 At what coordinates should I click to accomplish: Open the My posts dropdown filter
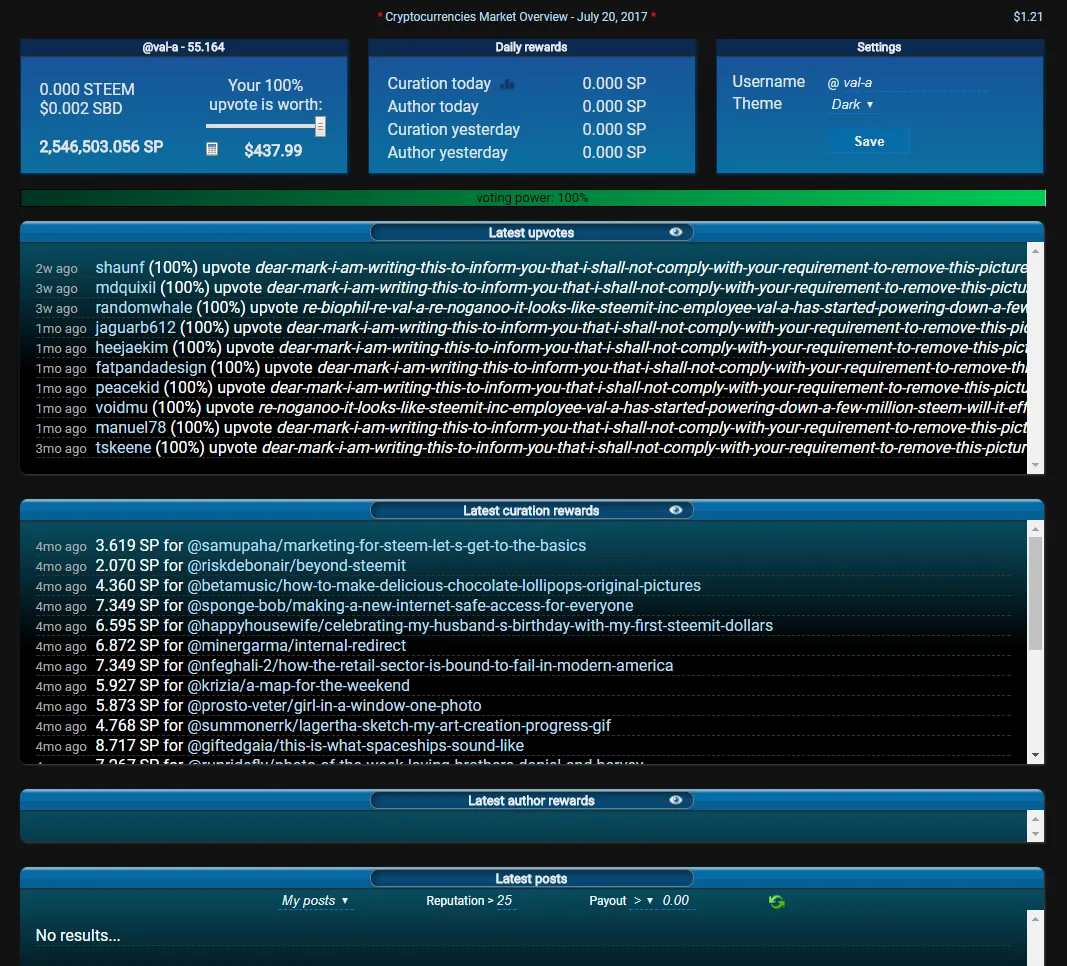[315, 901]
